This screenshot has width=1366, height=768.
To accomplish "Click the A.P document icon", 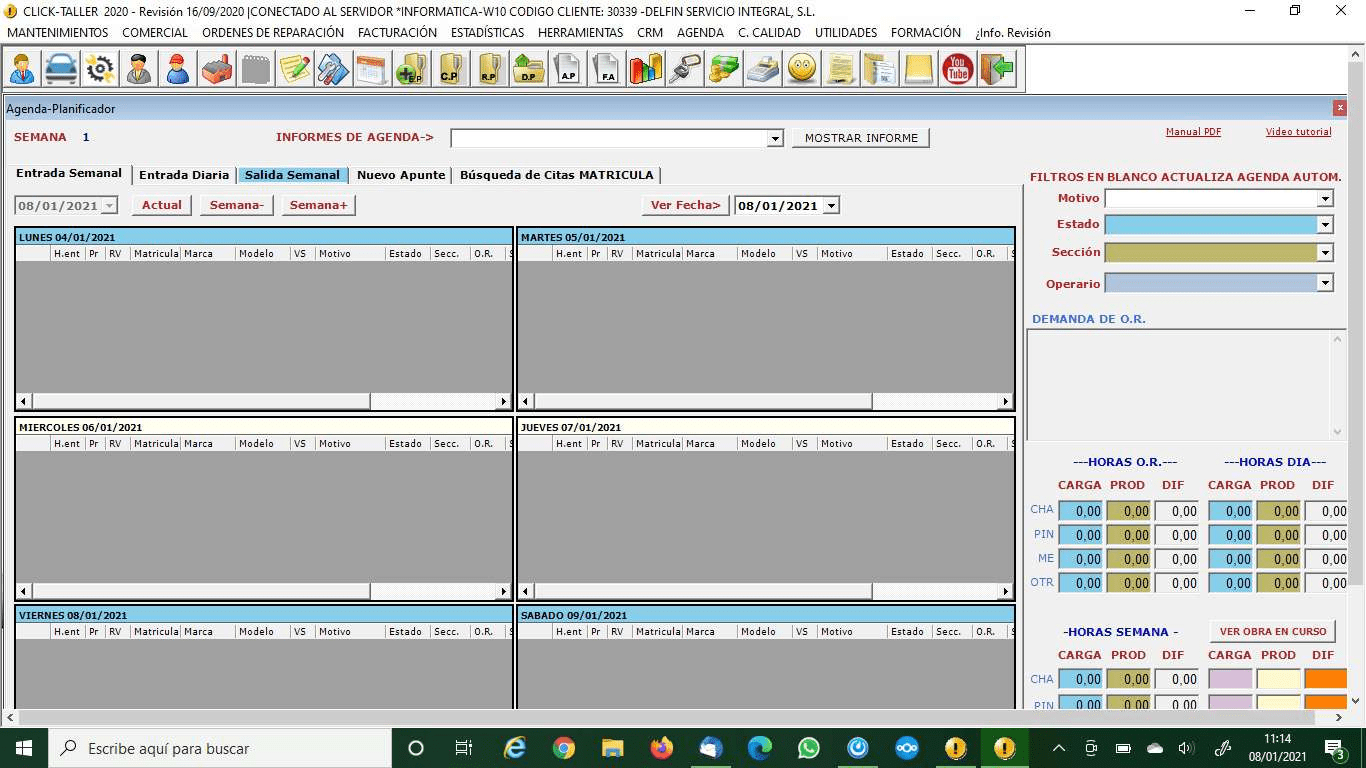I will (x=567, y=69).
